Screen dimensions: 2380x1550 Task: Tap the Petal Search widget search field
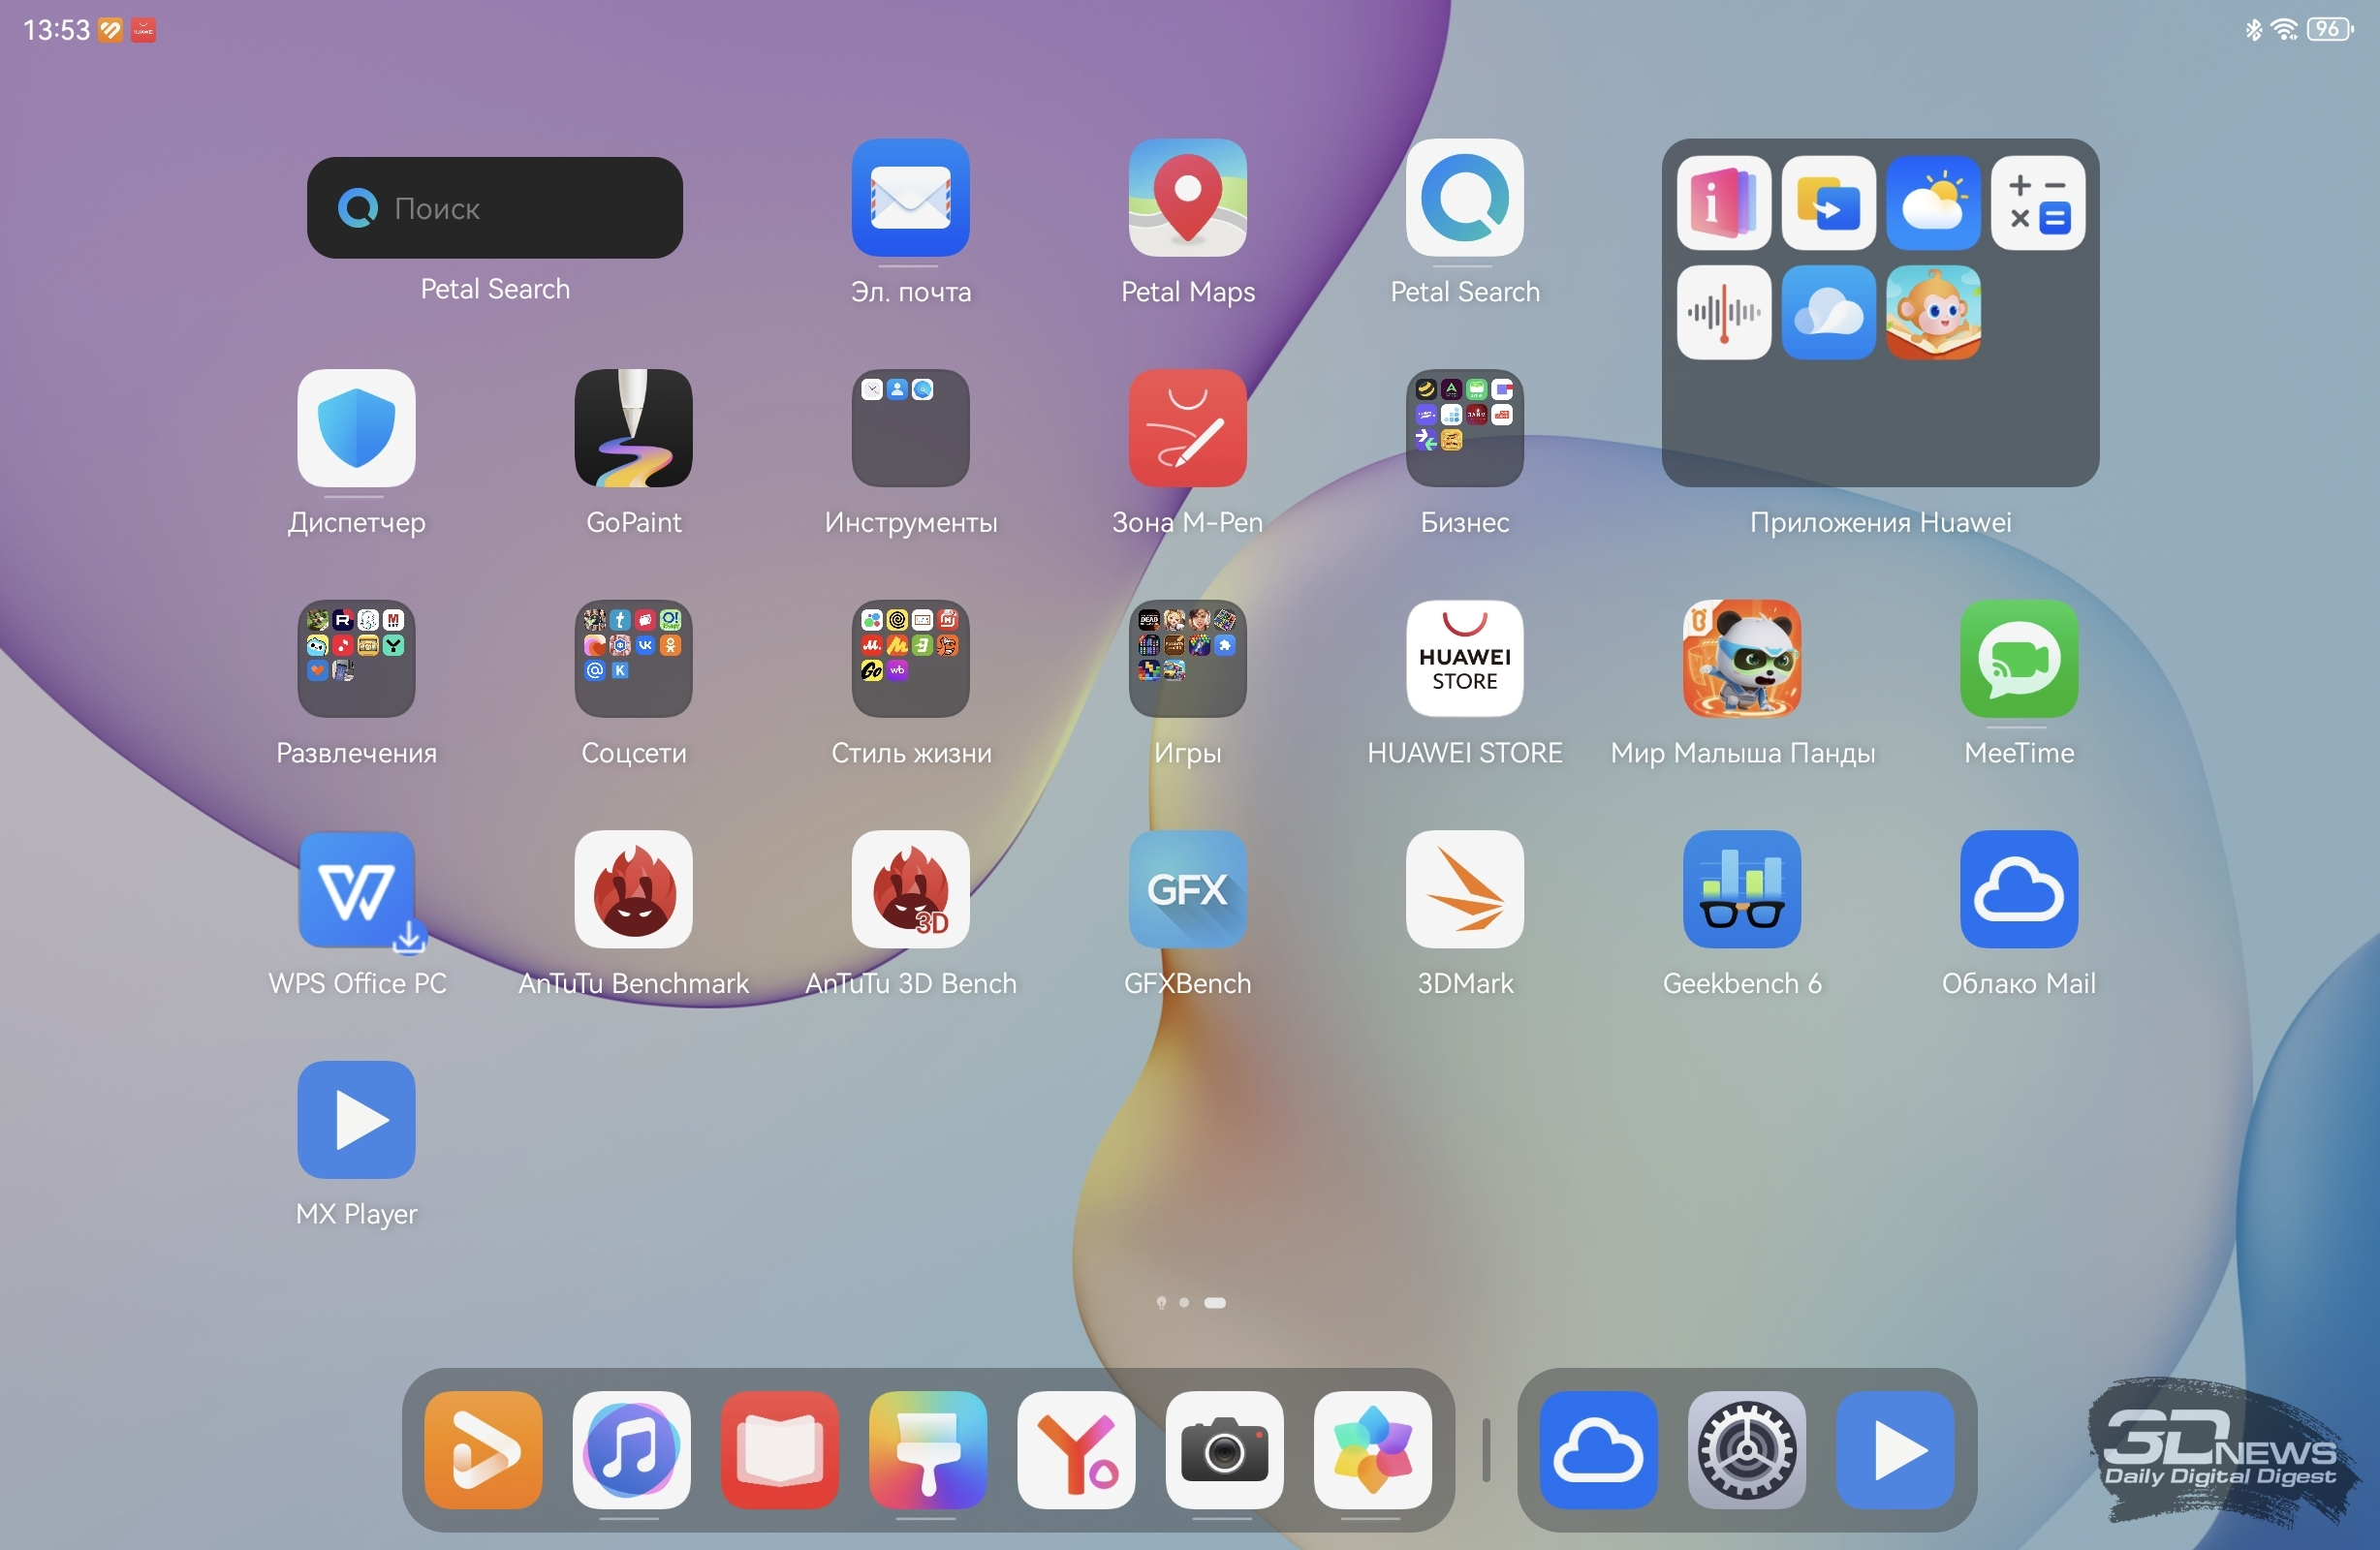[494, 207]
